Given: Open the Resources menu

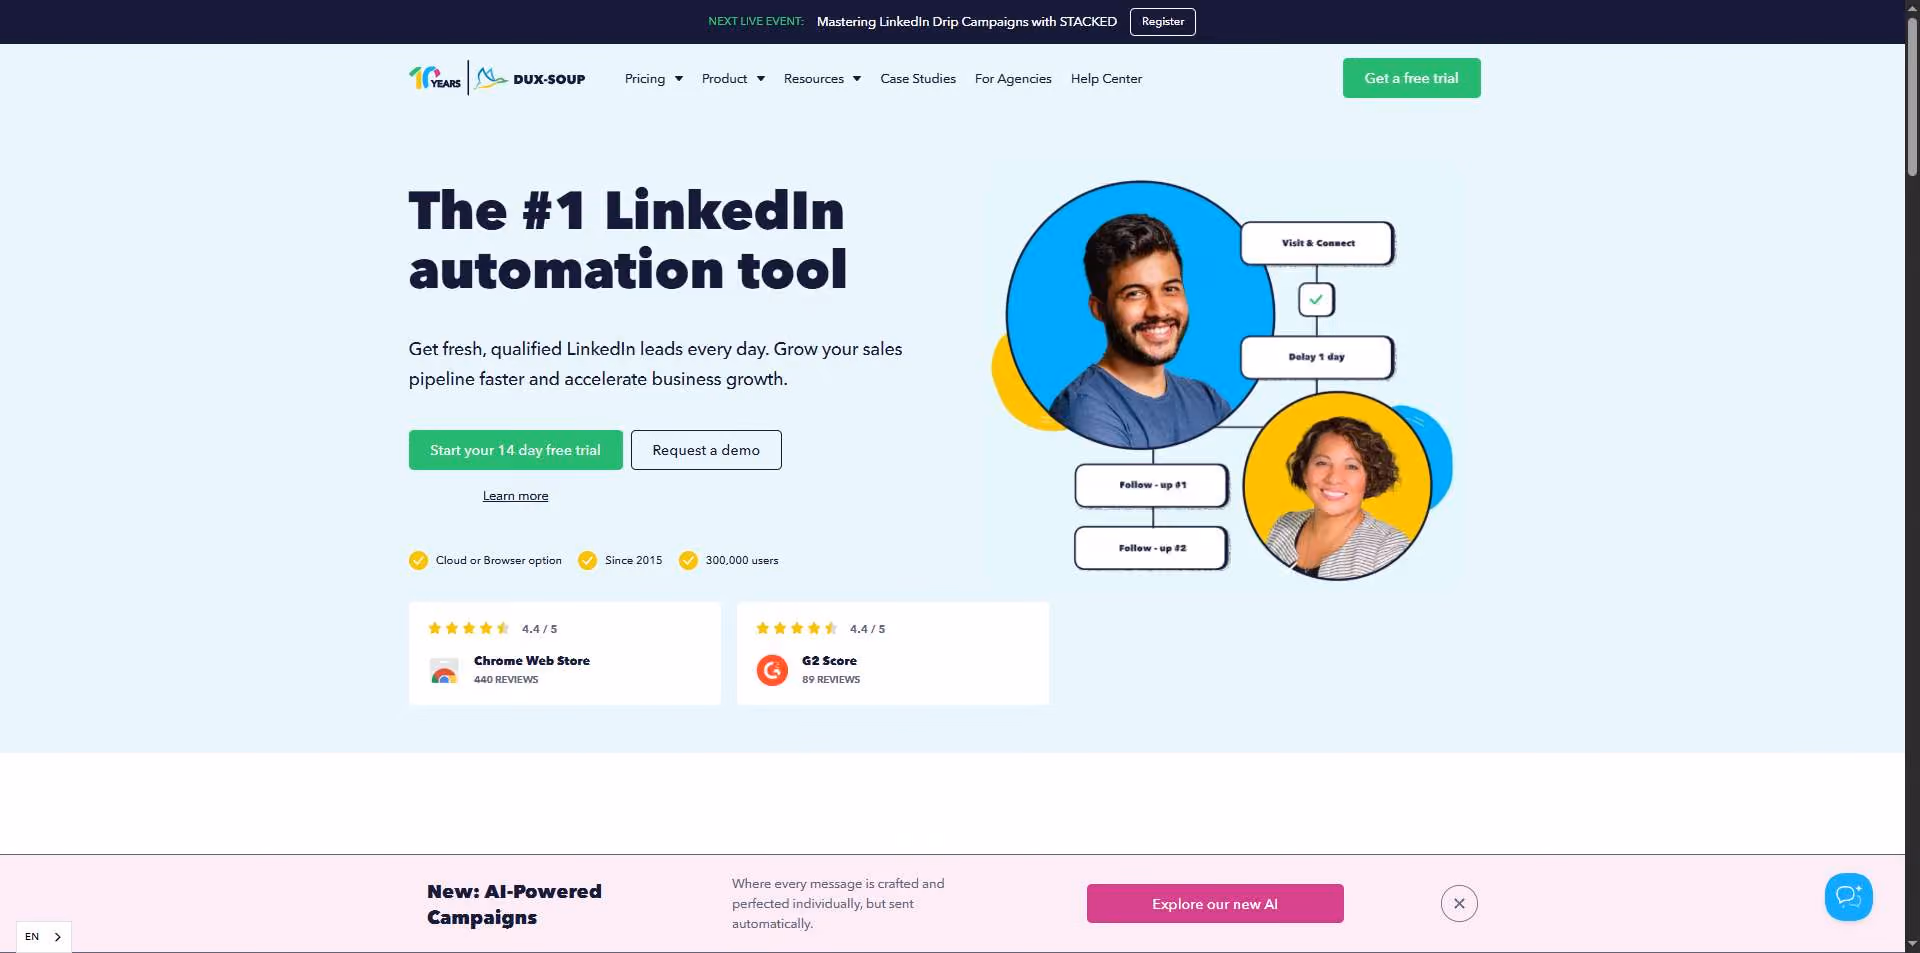Looking at the screenshot, I should [x=822, y=78].
